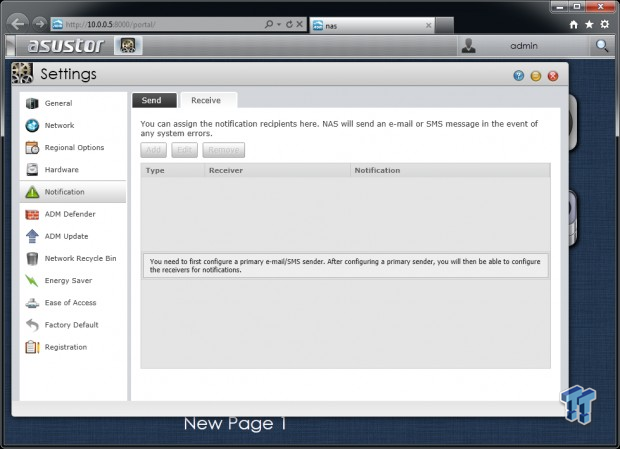The height and width of the screenshot is (449, 620).
Task: Open Regional Options calendar icon
Action: (32, 147)
